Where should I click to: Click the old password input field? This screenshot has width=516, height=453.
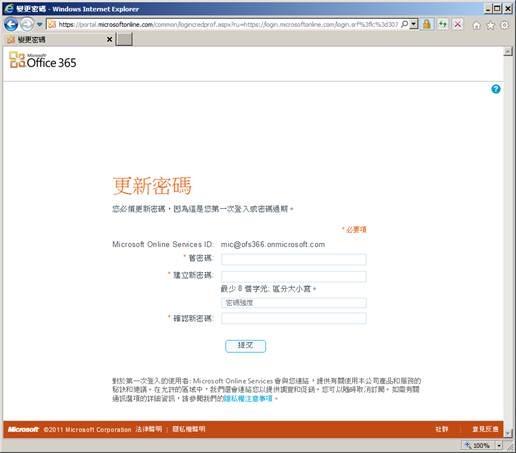(x=294, y=259)
